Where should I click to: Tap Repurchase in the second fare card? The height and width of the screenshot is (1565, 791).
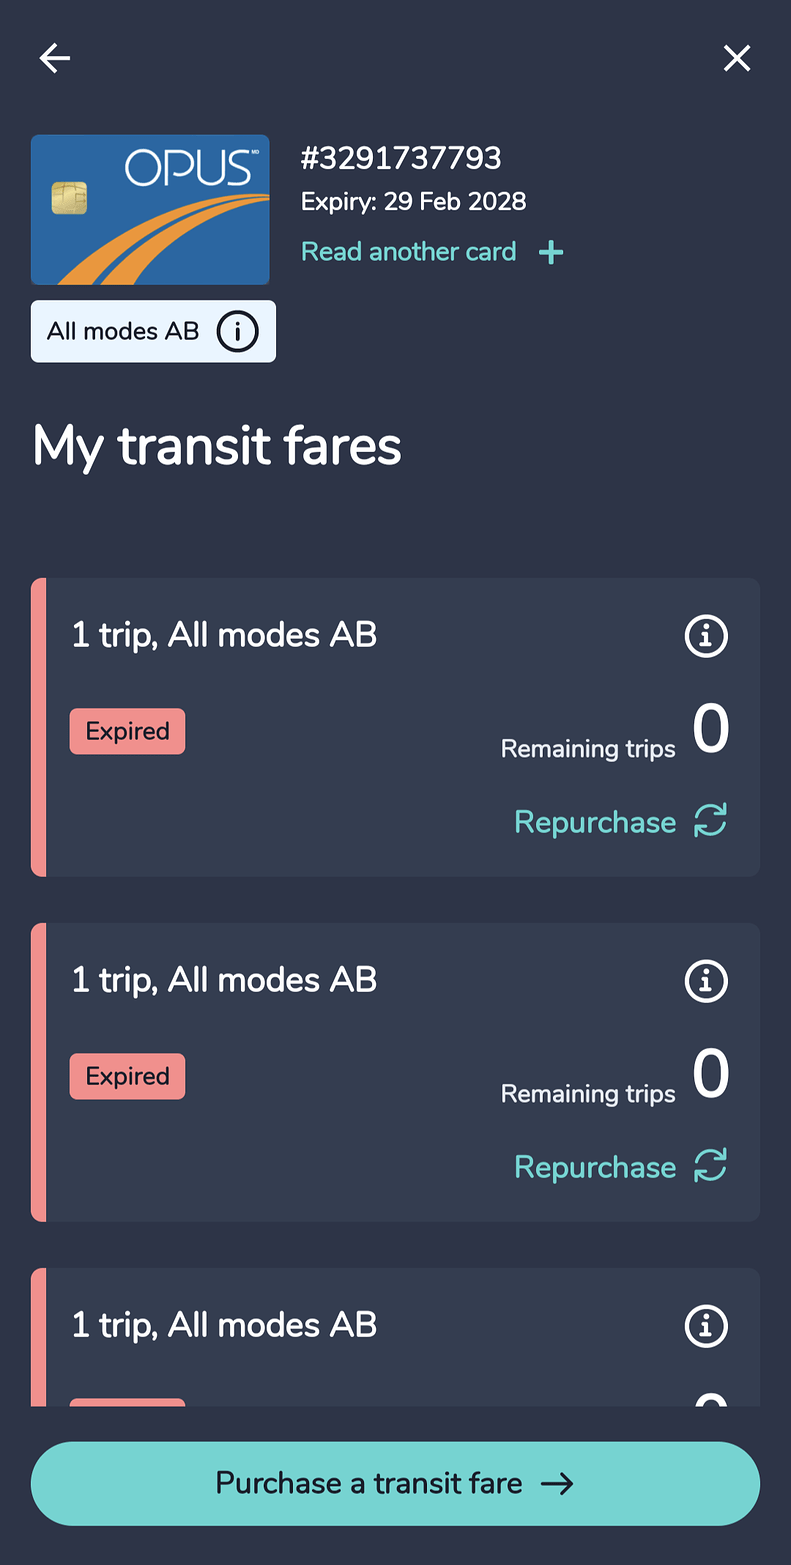click(595, 1167)
